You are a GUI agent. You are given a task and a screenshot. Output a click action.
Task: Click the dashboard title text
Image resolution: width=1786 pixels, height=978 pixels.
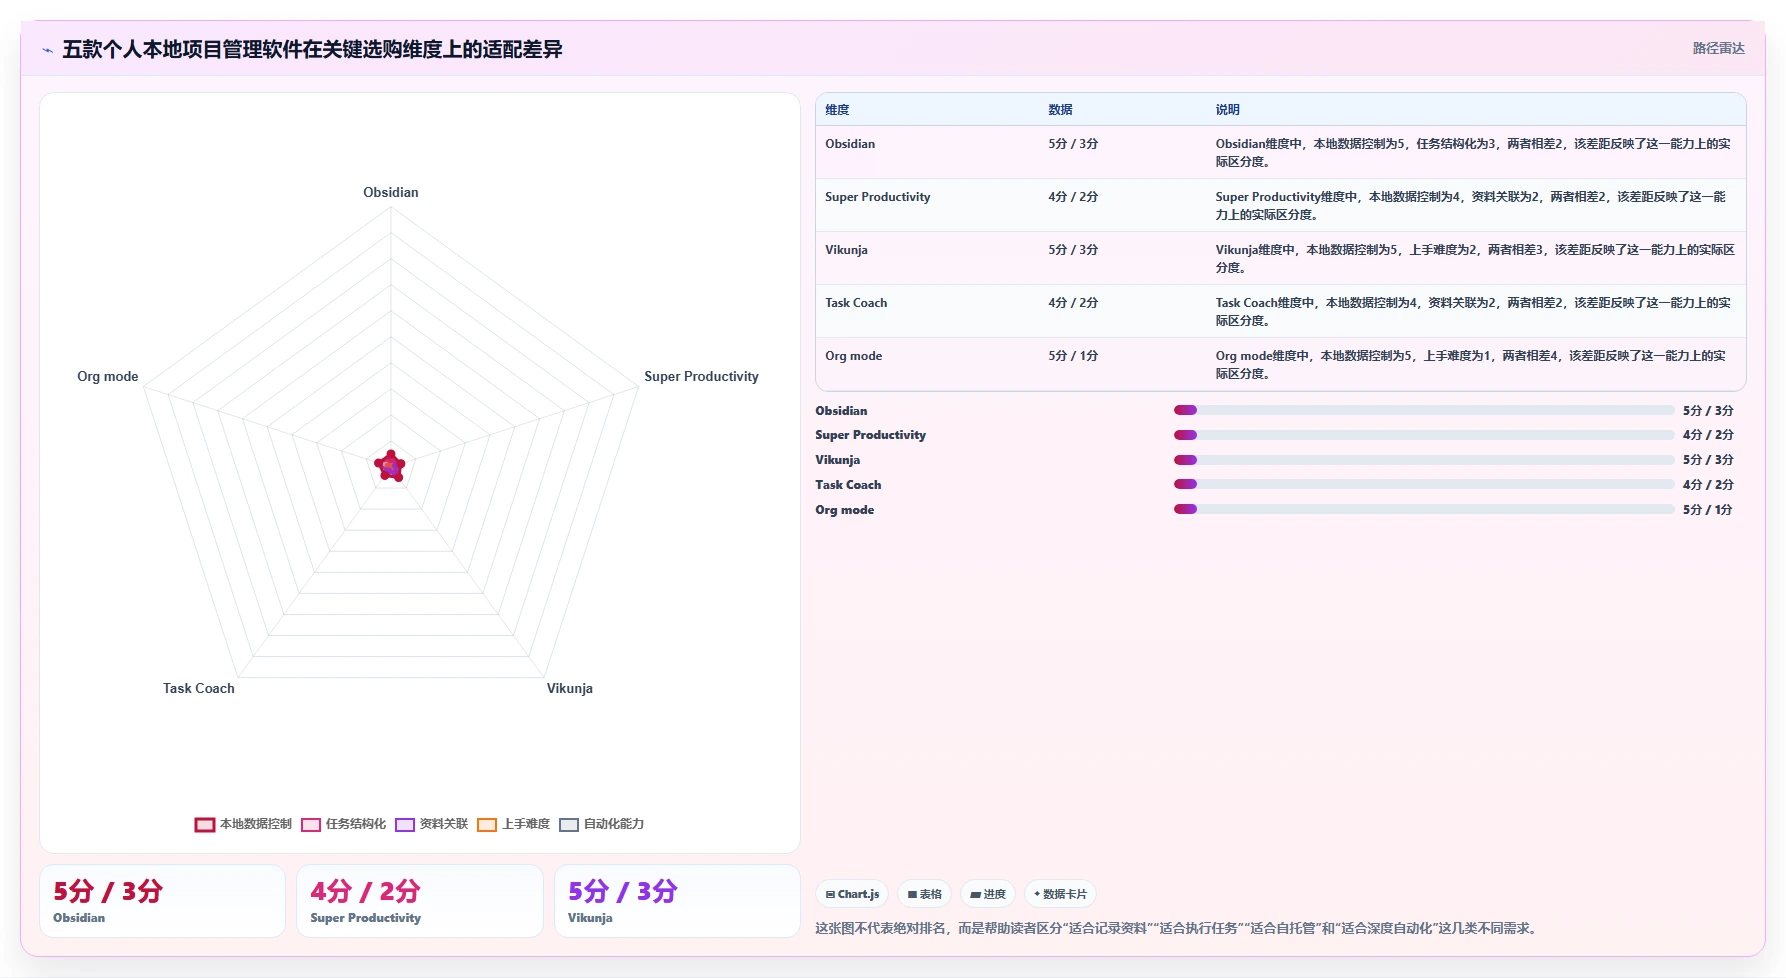pos(312,49)
